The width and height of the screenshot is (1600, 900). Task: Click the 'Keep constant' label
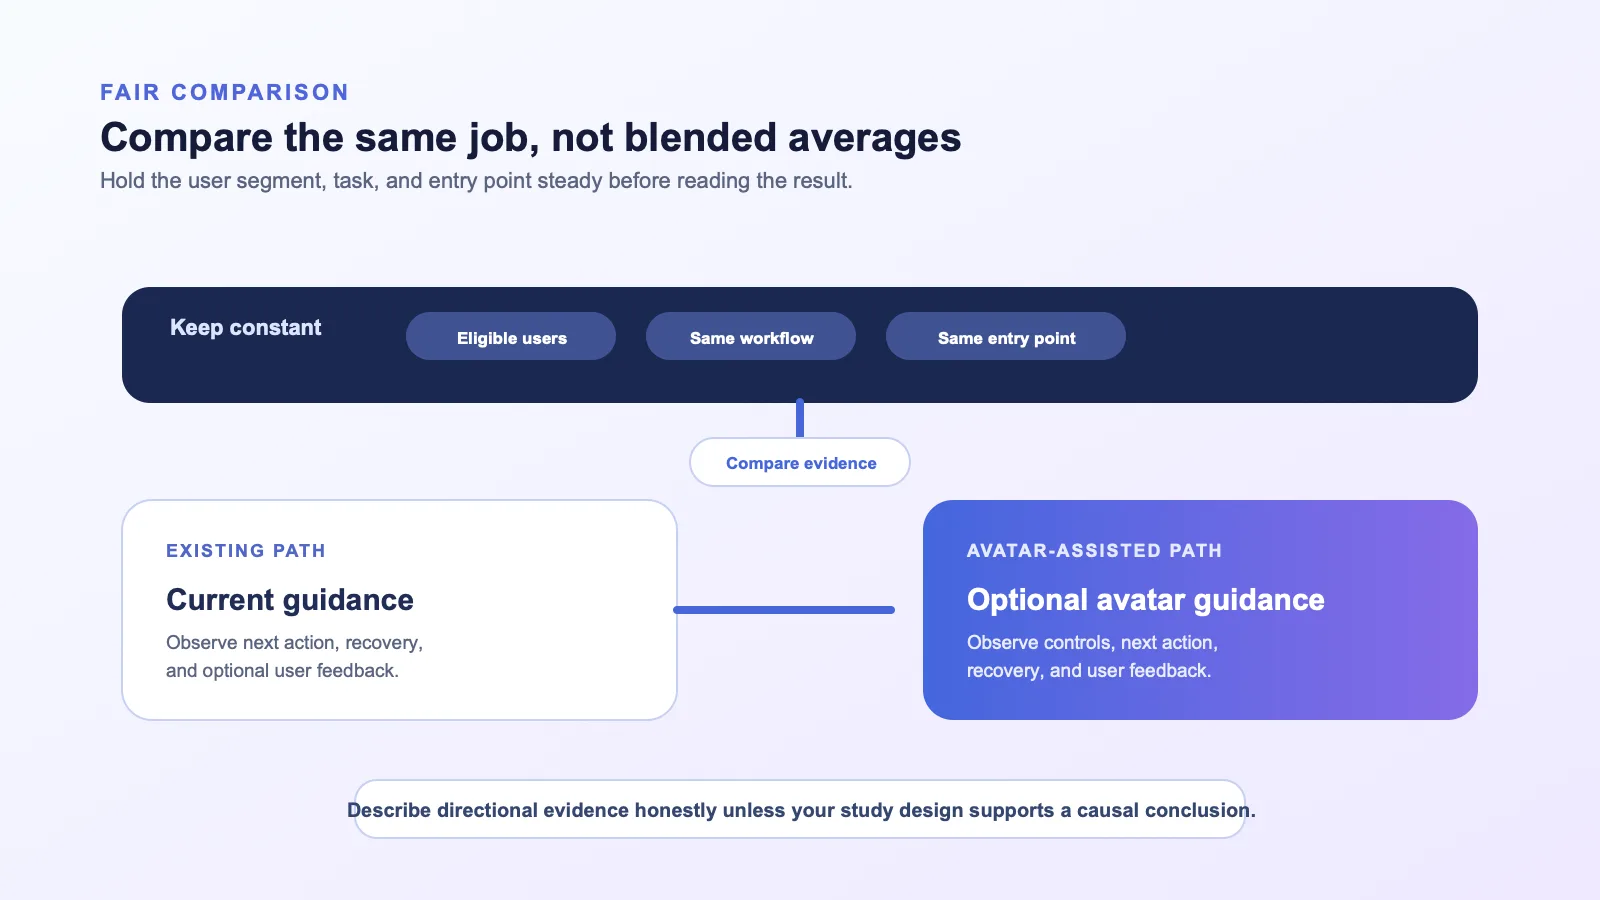[246, 327]
